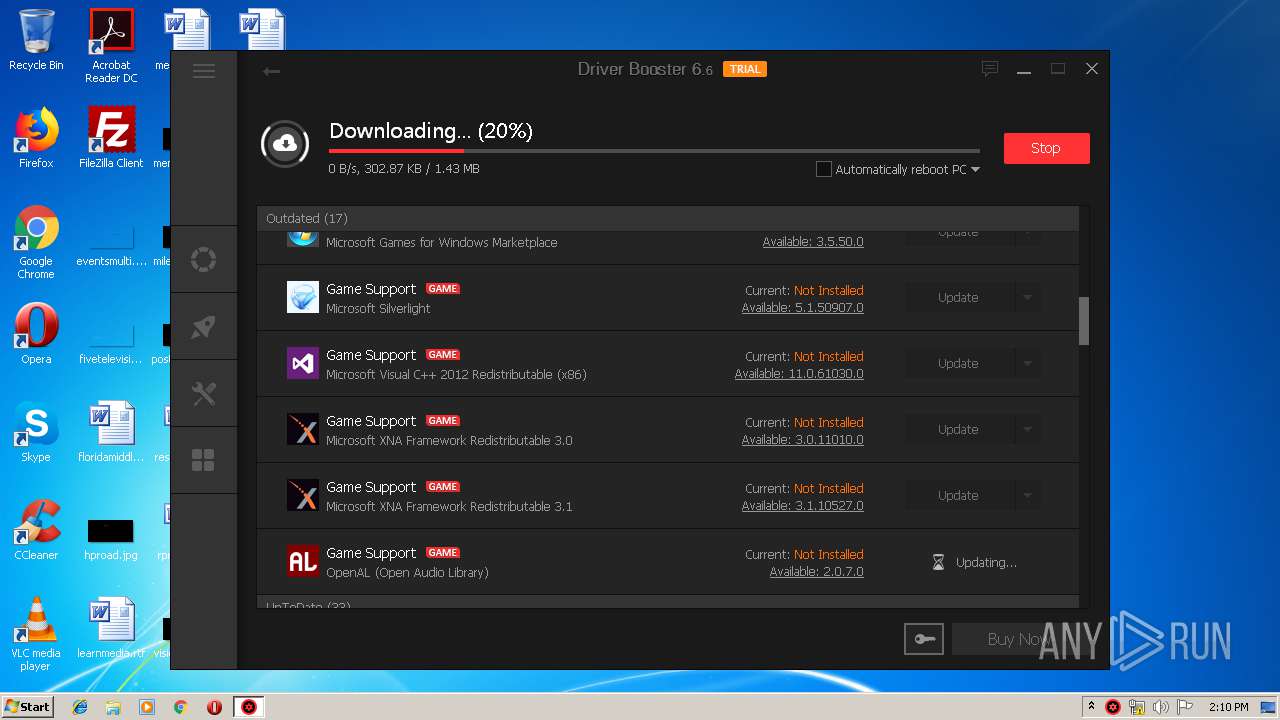Open VLC media player desktop shortcut
1280x720 pixels.
[x=36, y=634]
